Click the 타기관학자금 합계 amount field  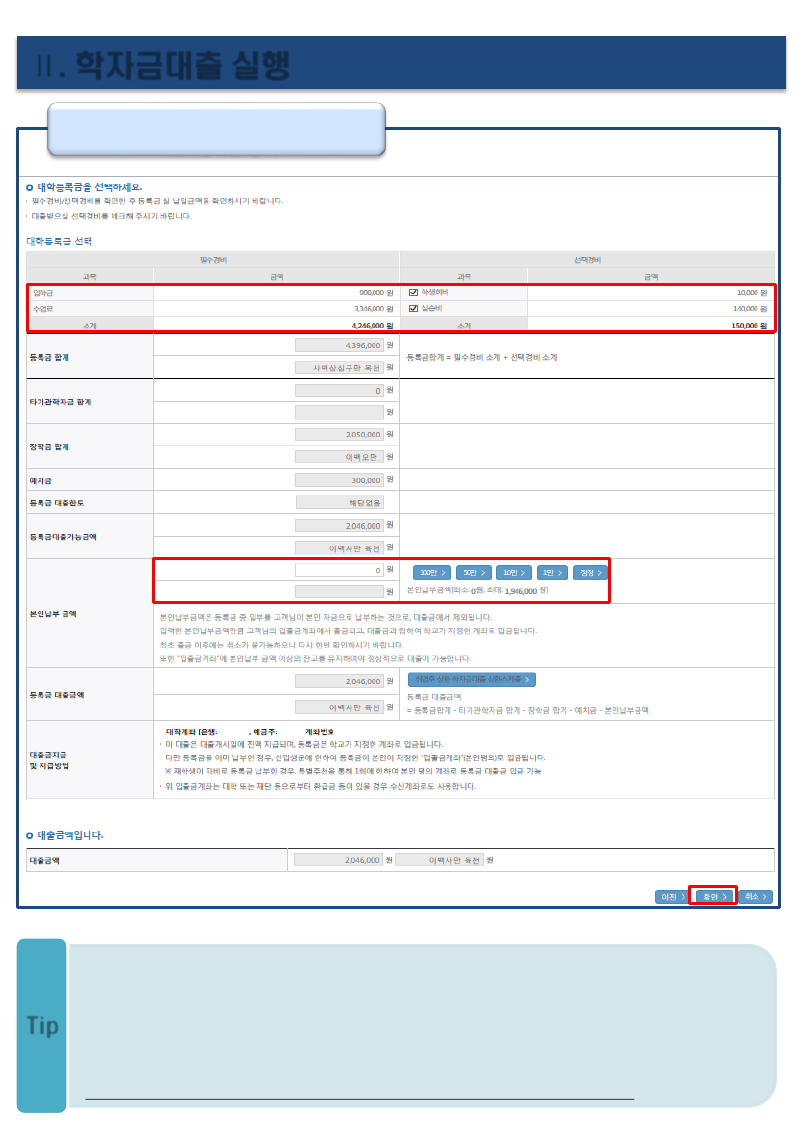pyautogui.click(x=339, y=390)
